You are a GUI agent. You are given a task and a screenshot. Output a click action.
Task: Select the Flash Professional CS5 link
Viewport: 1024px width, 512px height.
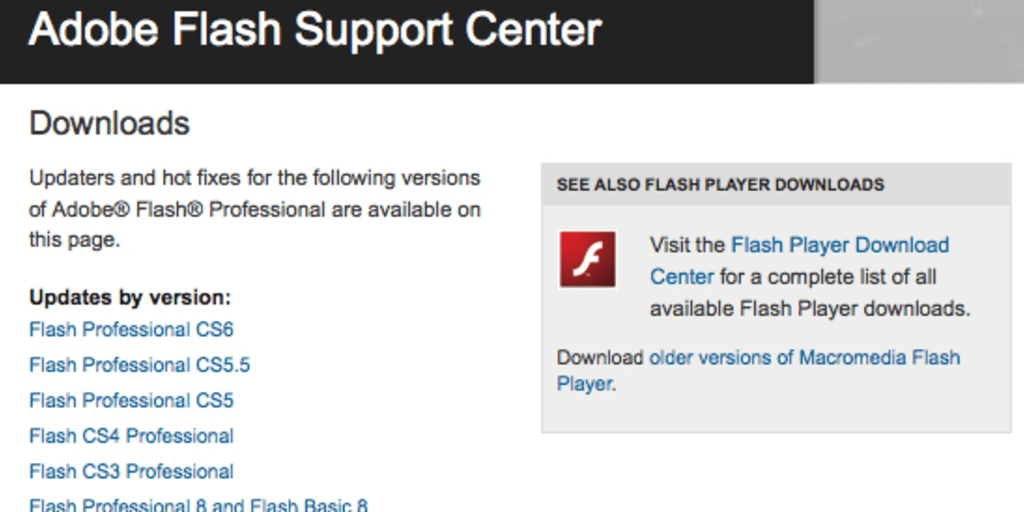click(x=131, y=400)
